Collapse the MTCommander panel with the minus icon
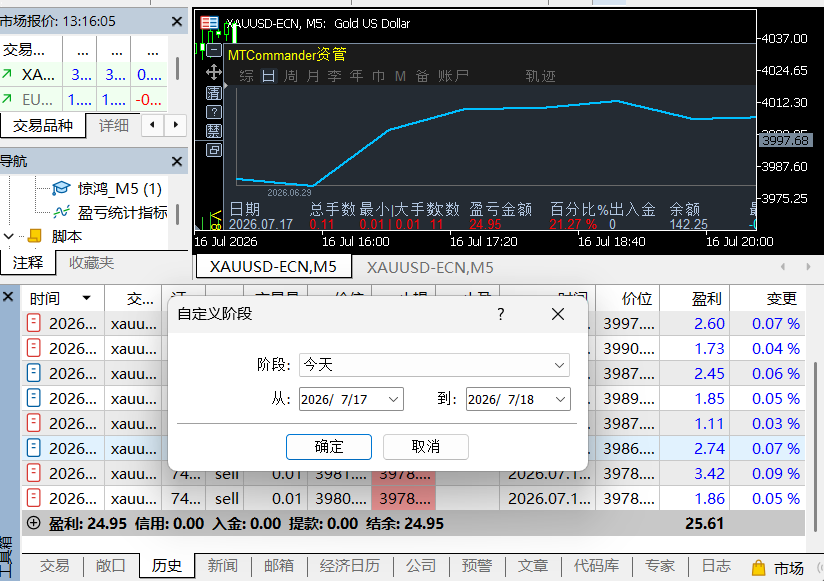 (214, 50)
